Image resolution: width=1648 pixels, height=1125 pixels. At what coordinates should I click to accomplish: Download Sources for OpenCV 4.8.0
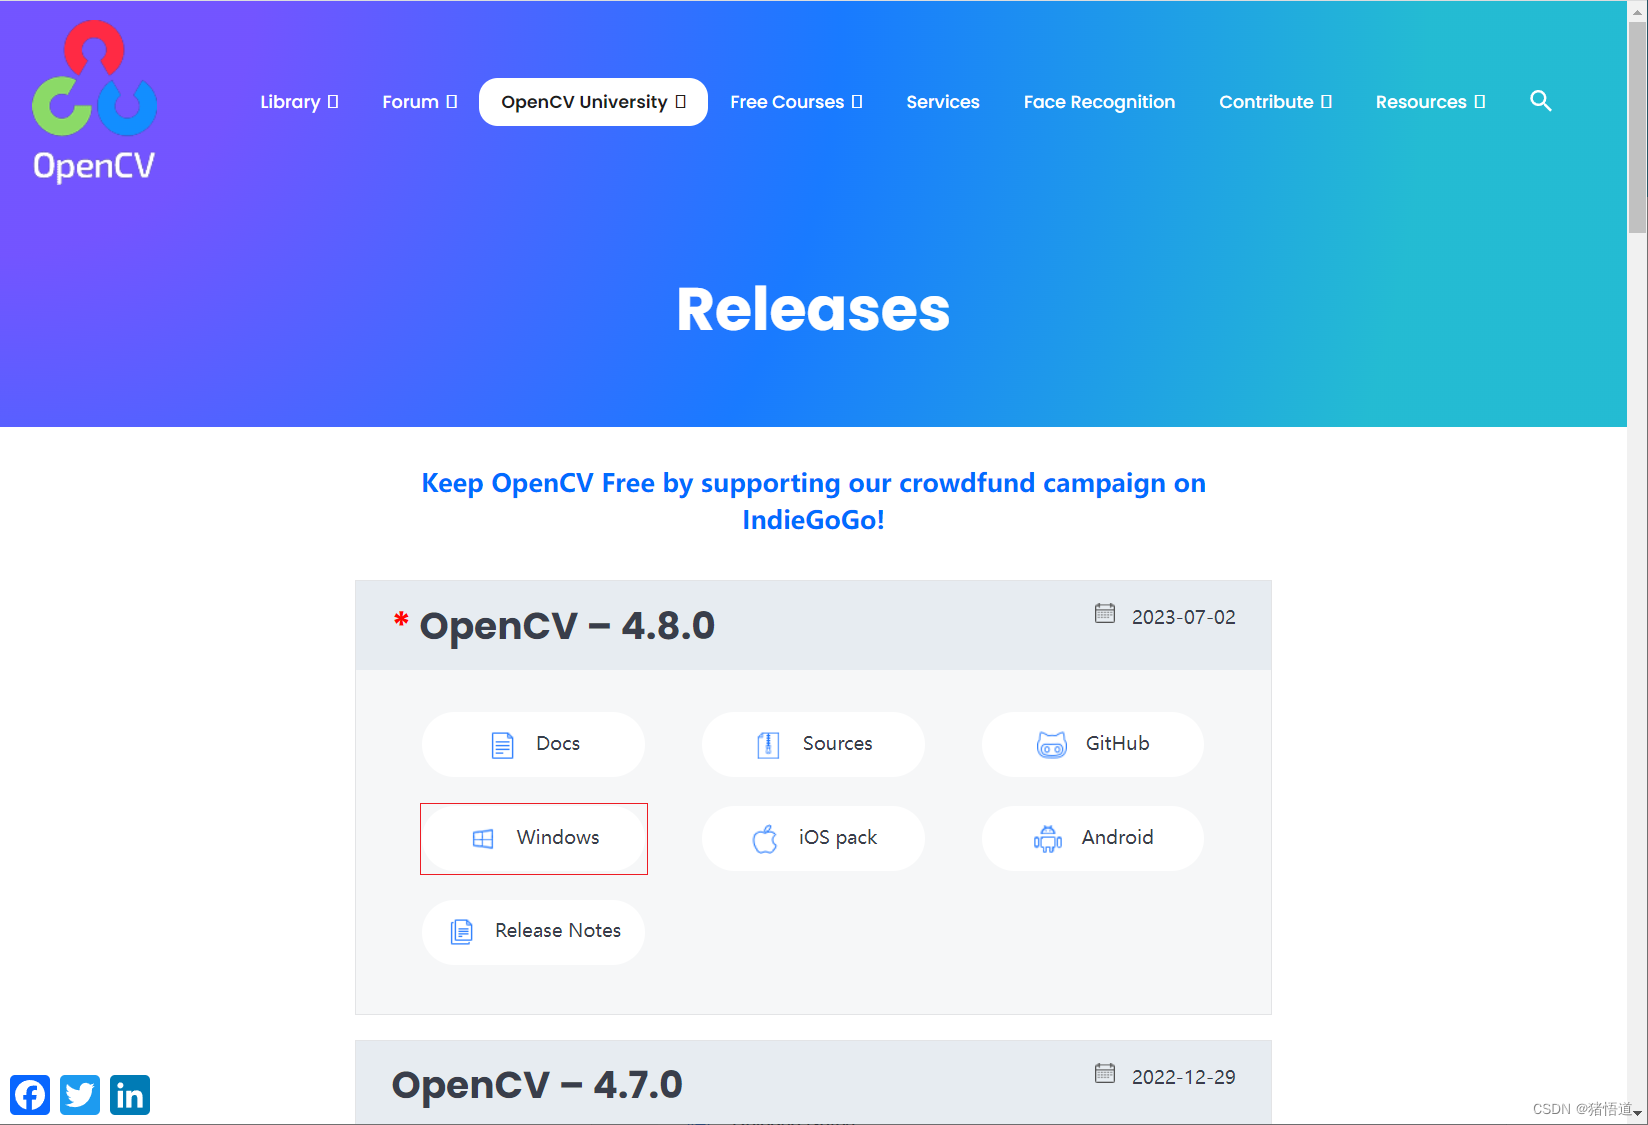coord(813,744)
